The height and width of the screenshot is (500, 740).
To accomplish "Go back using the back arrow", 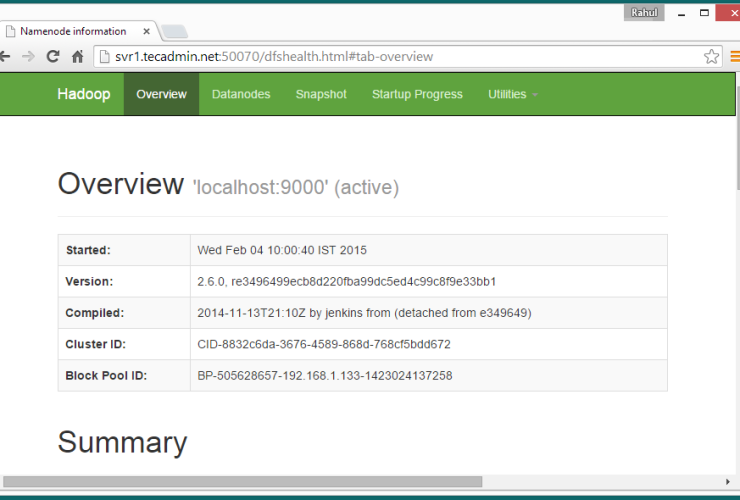I will [5, 57].
